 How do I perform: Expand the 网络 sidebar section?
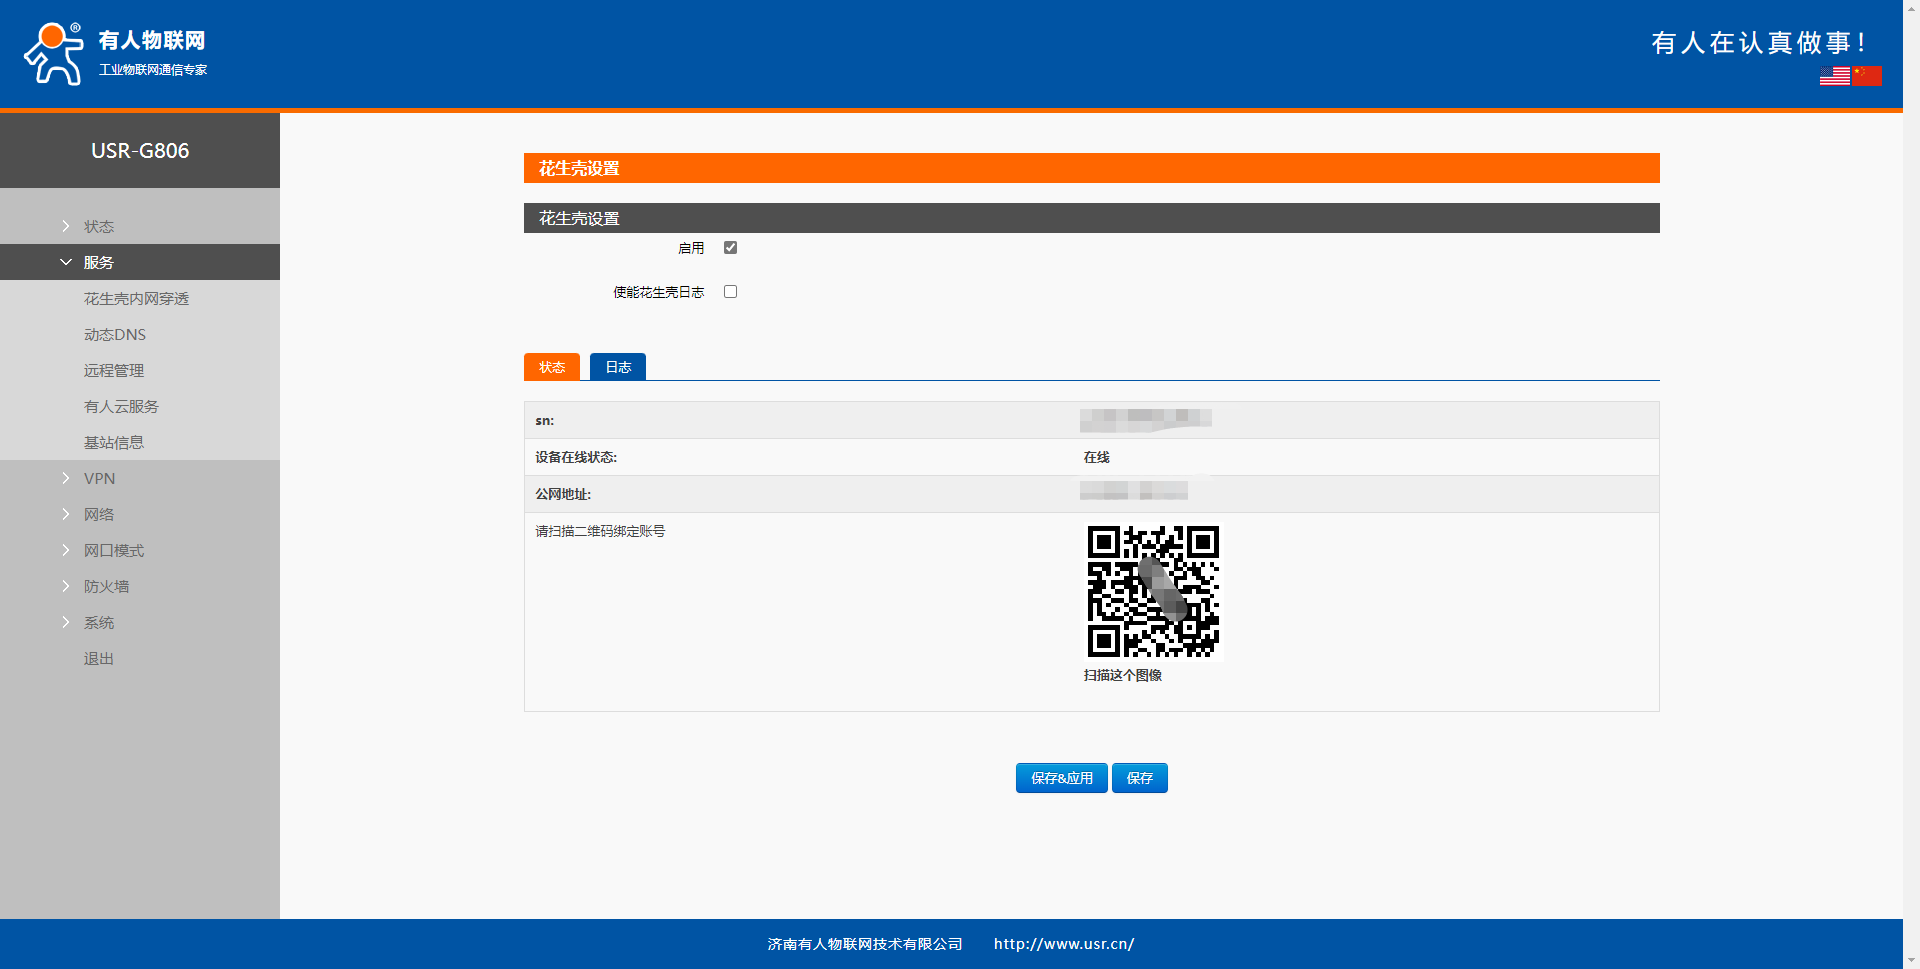coord(98,515)
